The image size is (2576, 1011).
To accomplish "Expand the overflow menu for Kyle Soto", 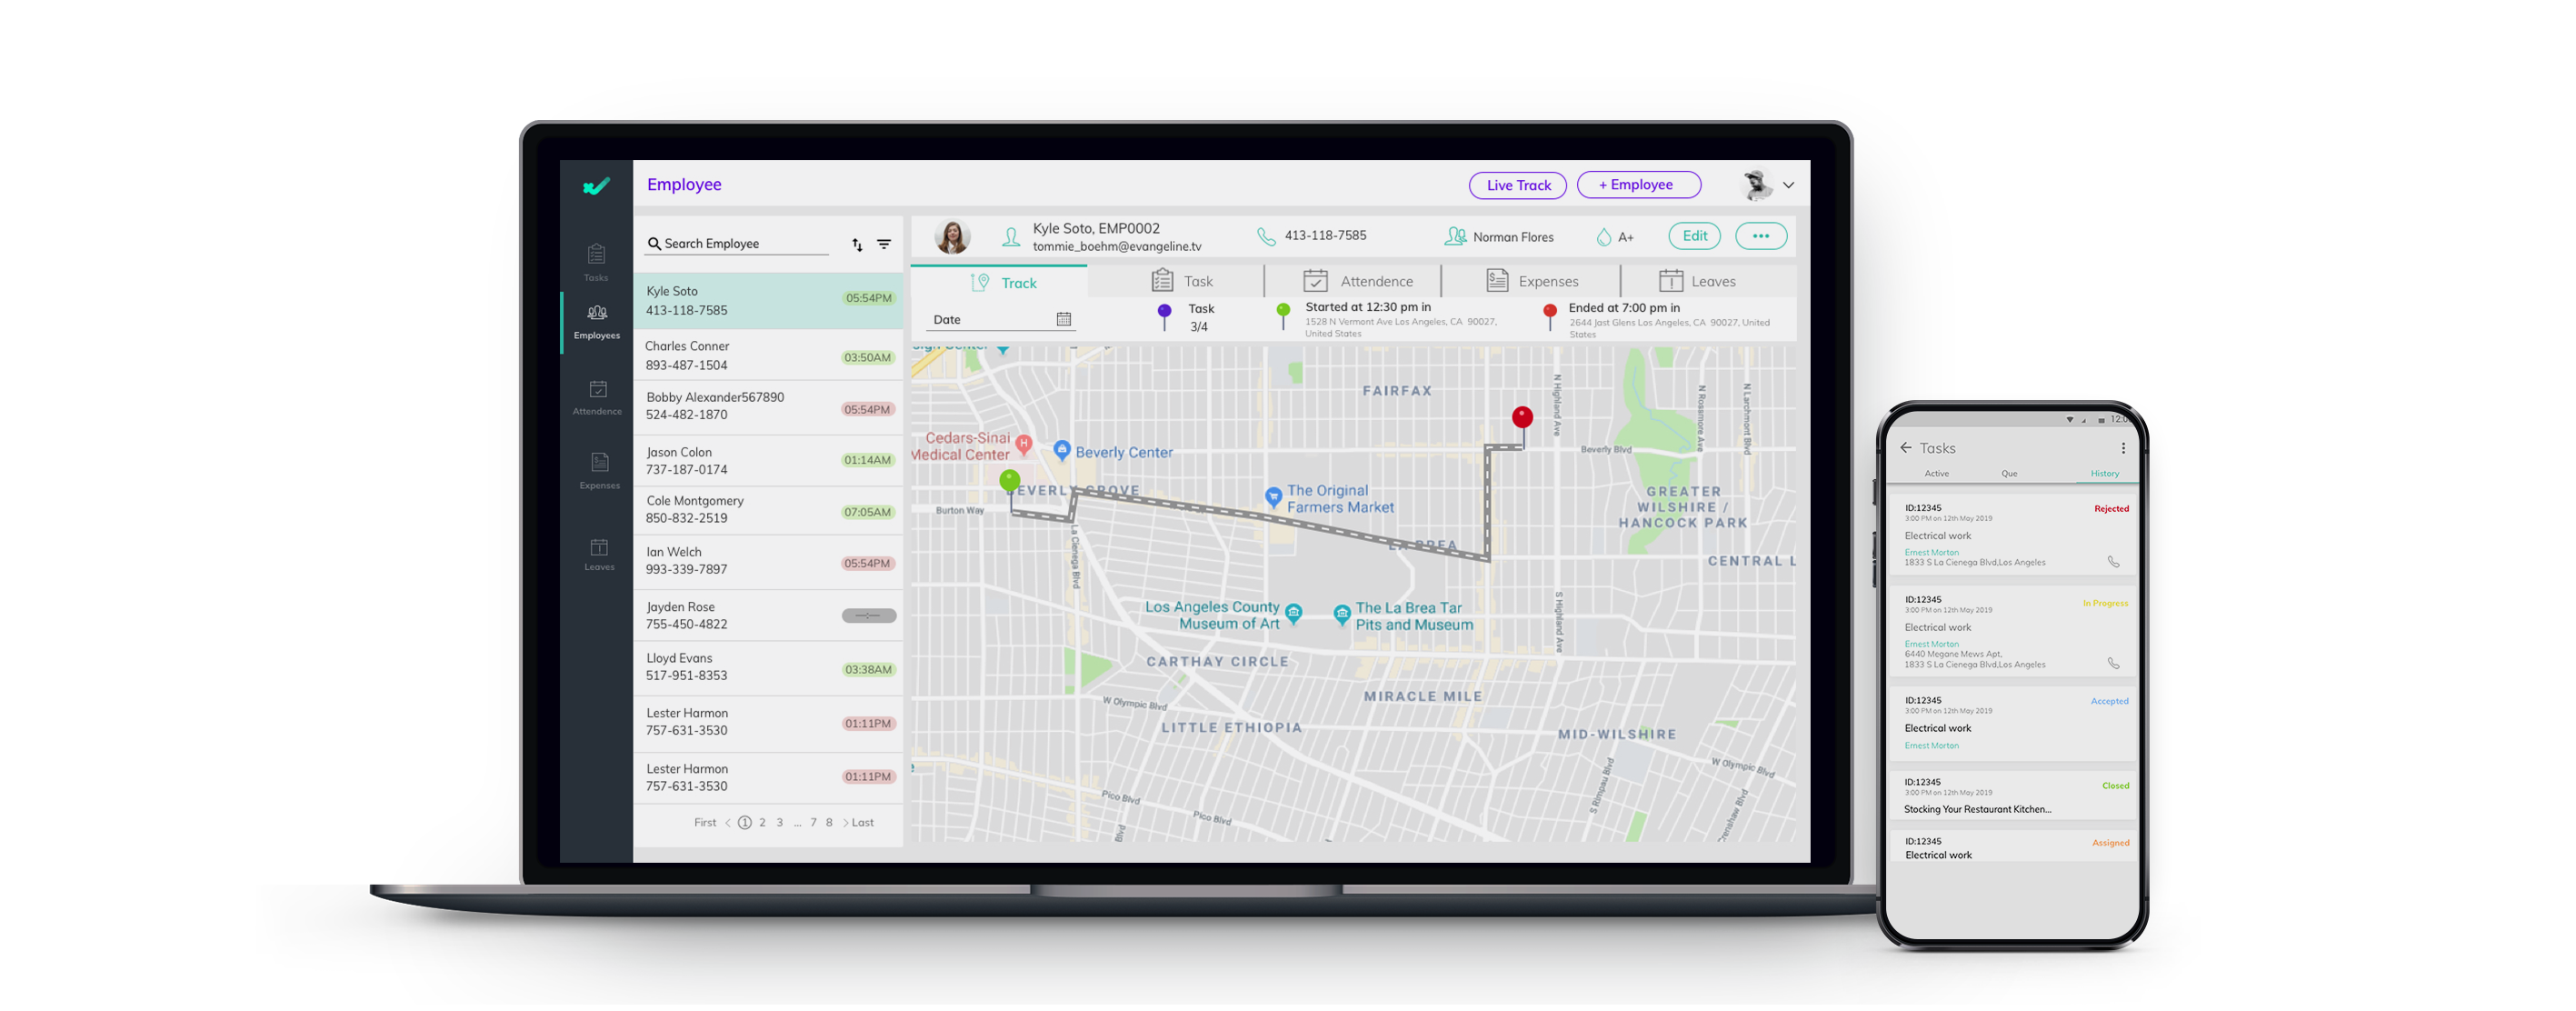I will point(1760,235).
